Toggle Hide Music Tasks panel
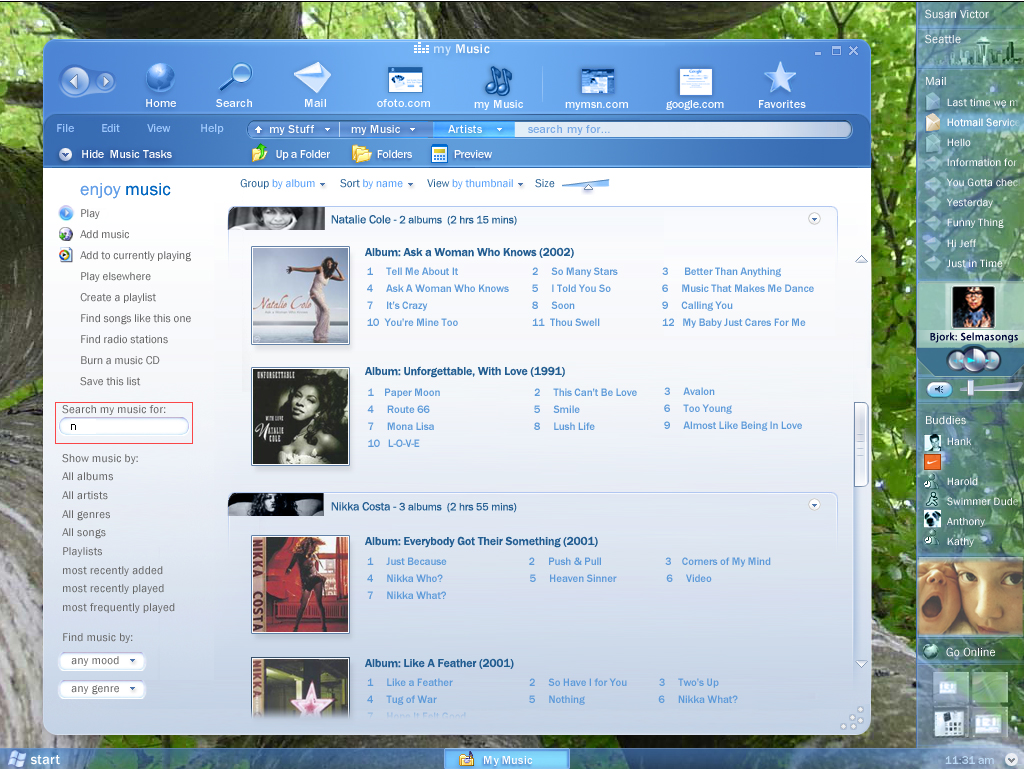The image size is (1024, 769). coord(65,154)
